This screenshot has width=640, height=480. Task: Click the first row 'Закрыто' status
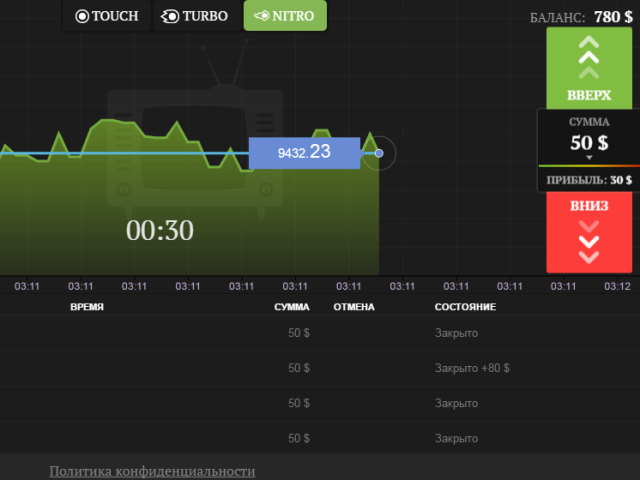pyautogui.click(x=456, y=333)
